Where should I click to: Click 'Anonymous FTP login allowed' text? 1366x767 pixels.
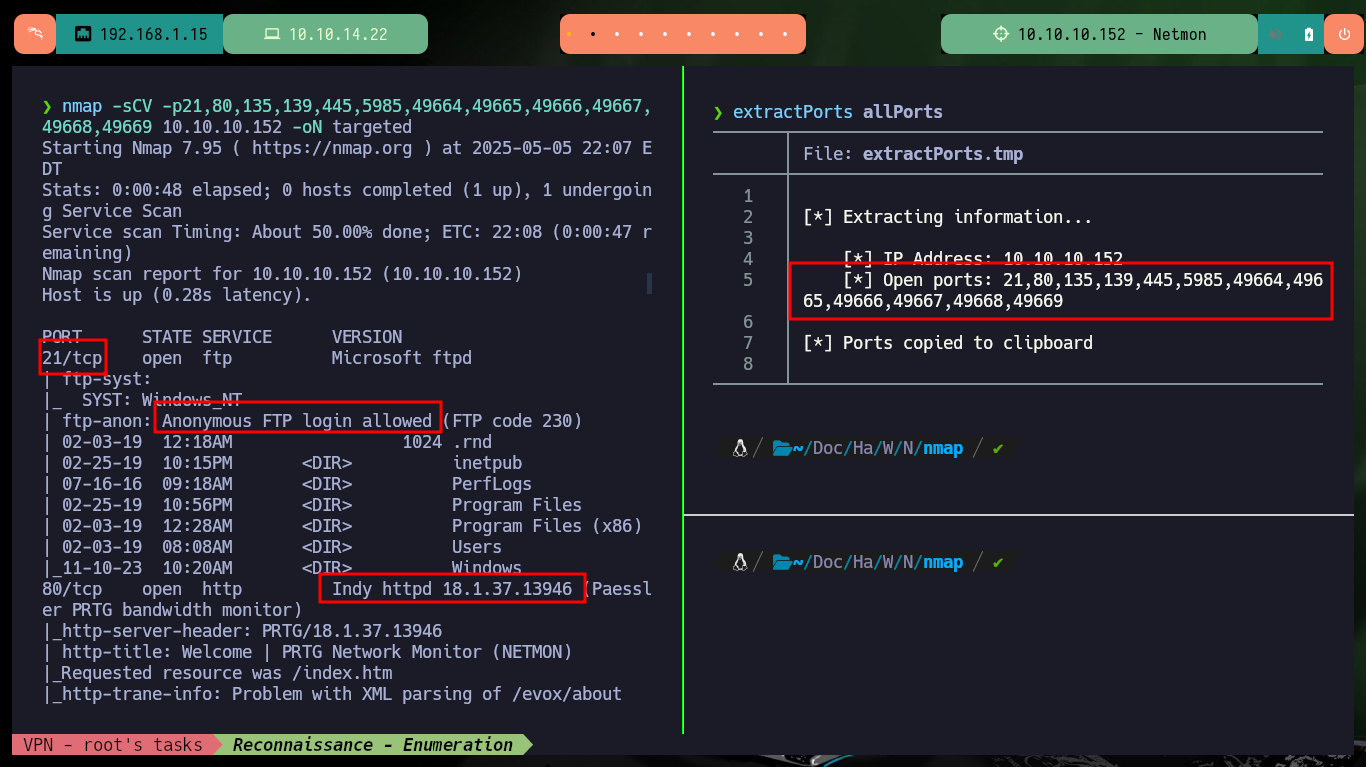click(297, 421)
